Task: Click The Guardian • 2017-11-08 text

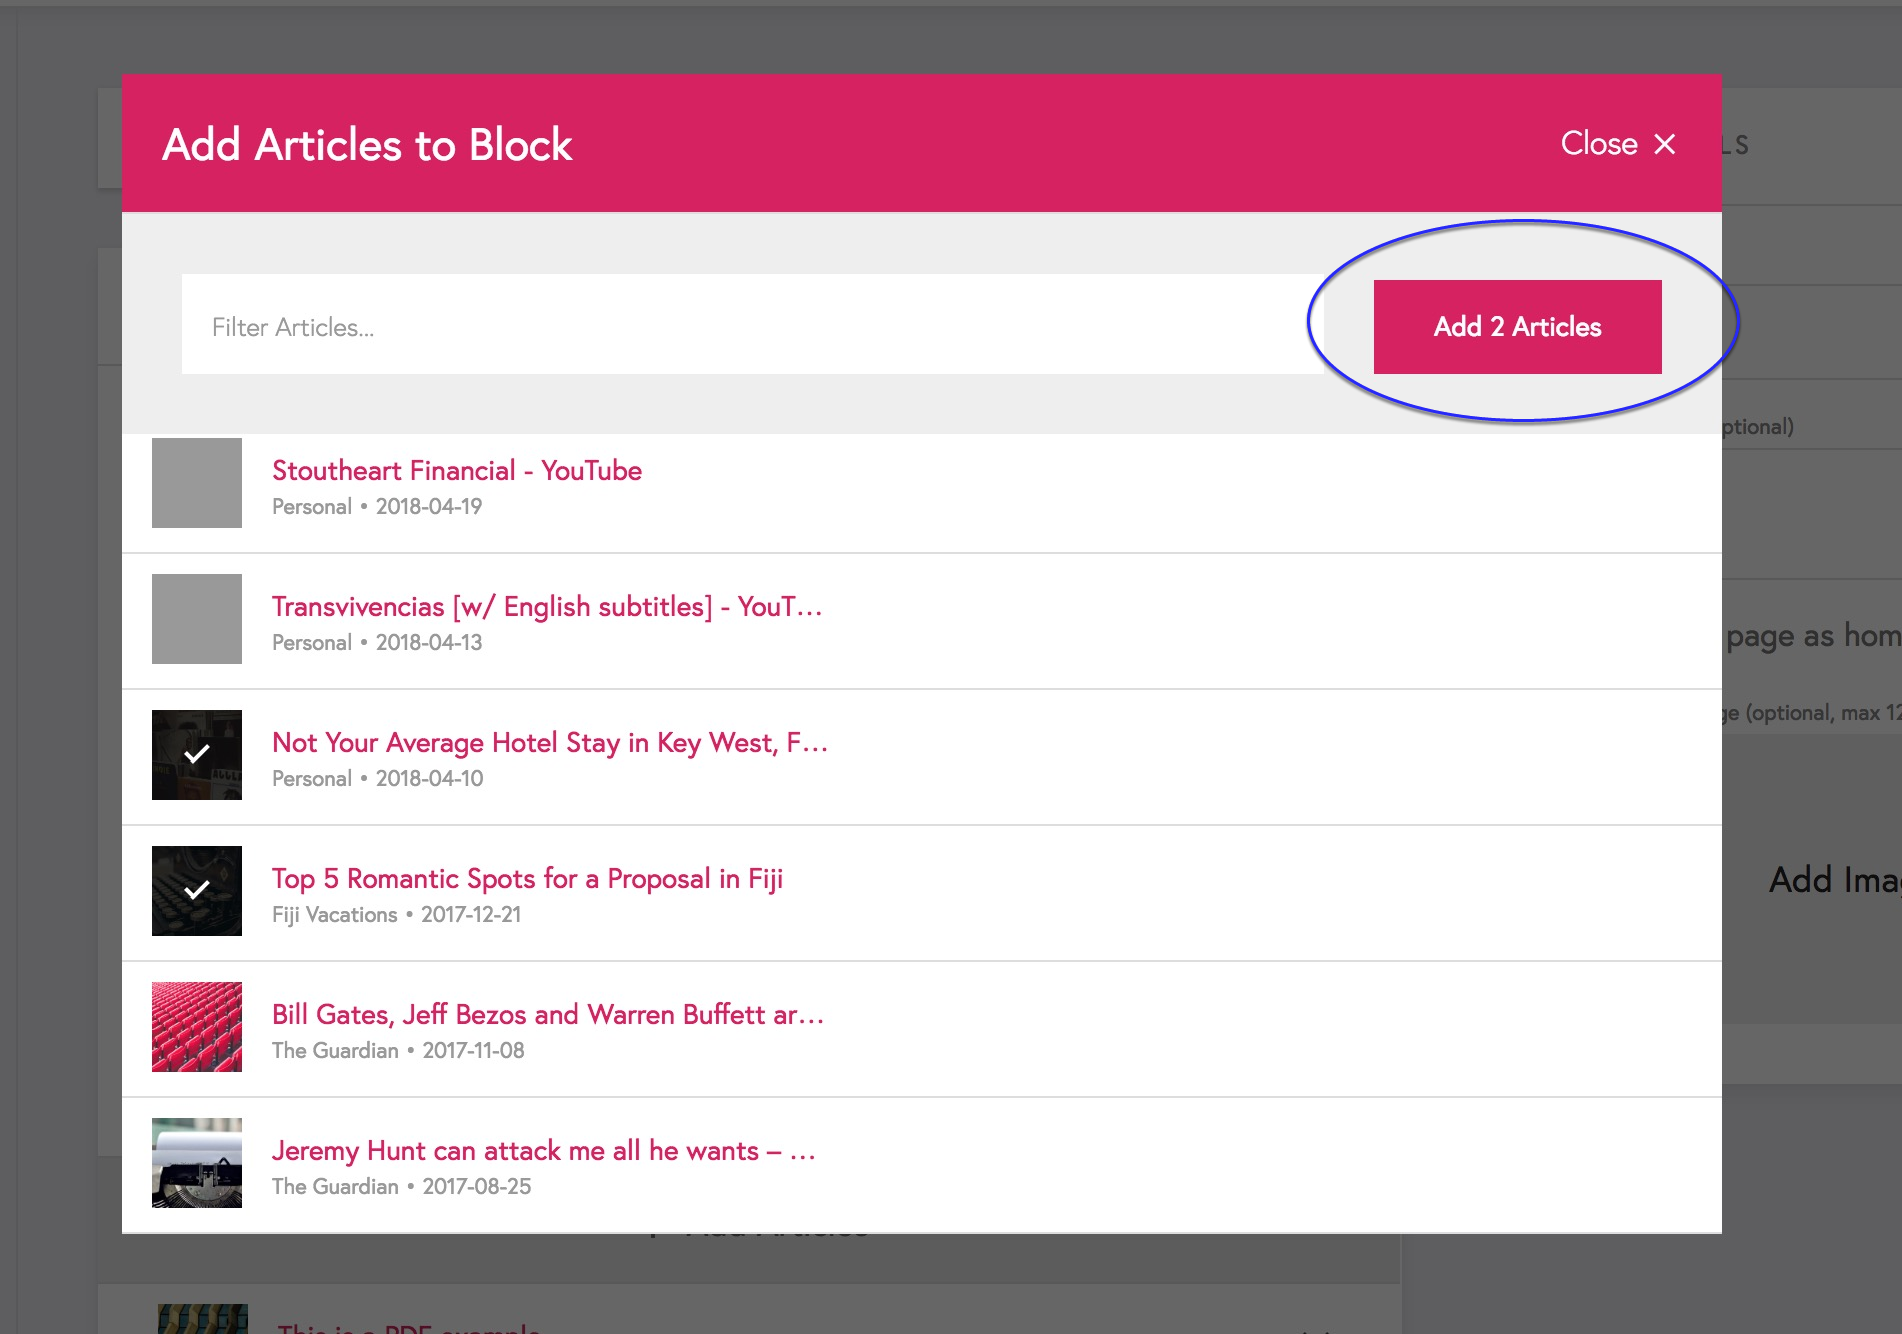Action: 398,1050
